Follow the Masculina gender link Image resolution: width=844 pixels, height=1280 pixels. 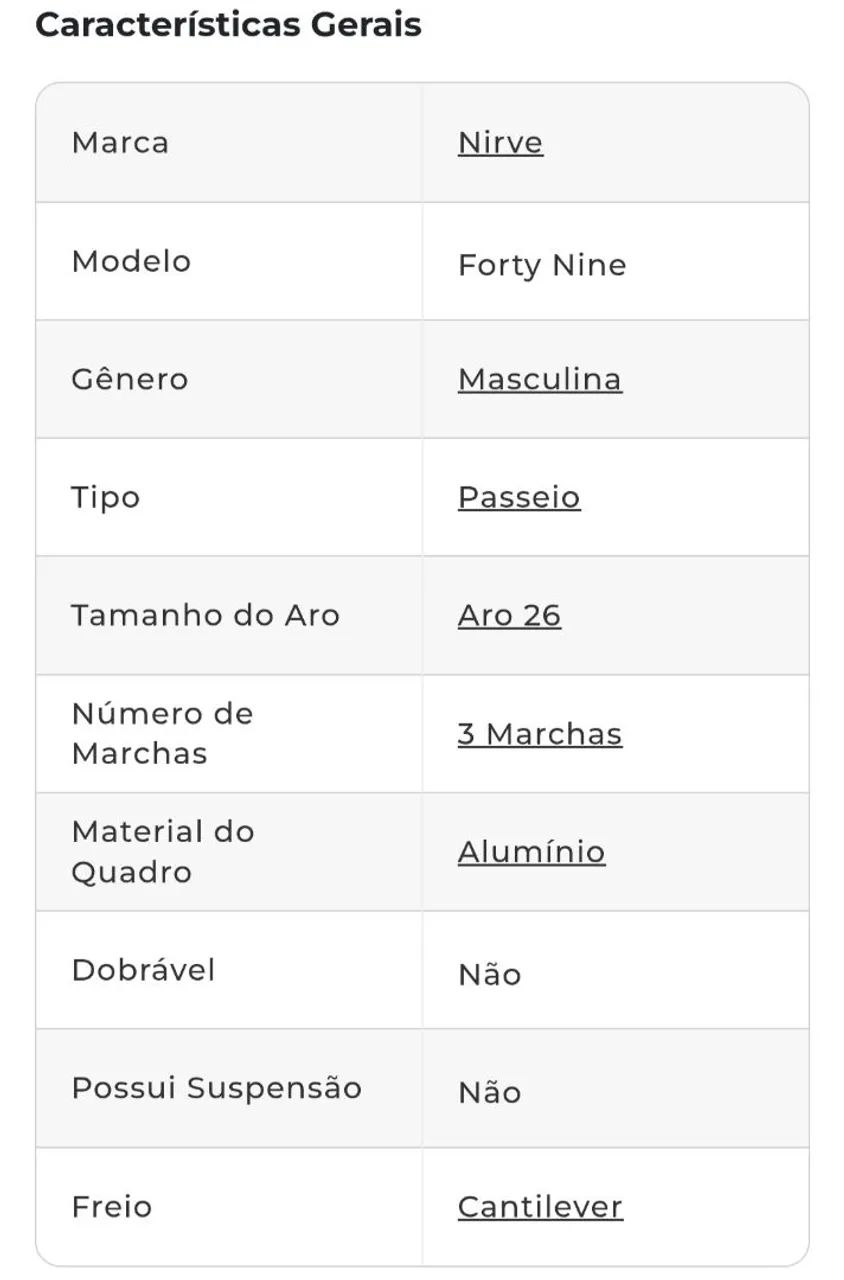(540, 380)
